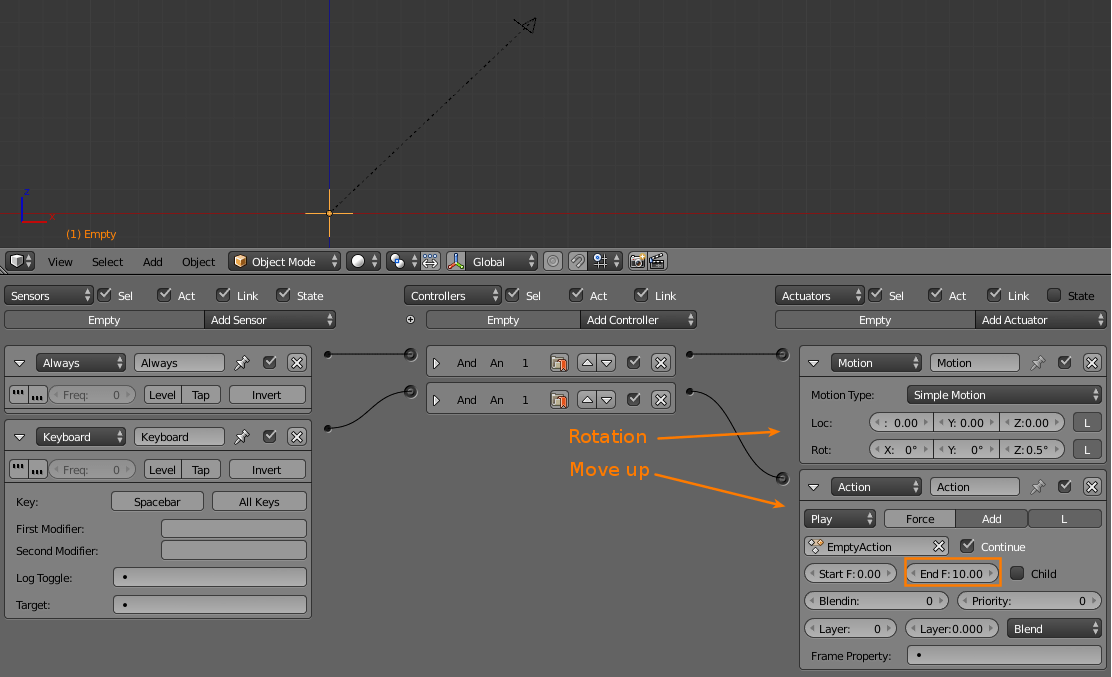Uncheck Continue in the Action actuator

coord(967,546)
